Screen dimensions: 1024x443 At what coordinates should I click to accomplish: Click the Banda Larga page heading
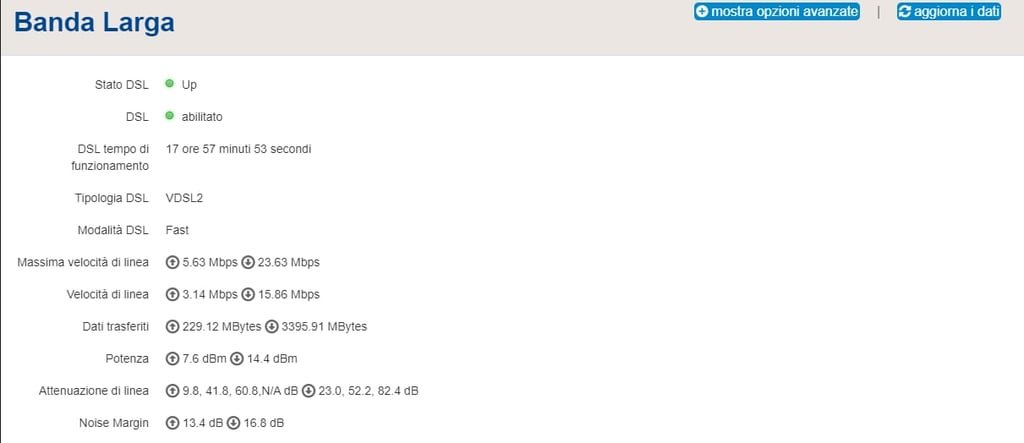[94, 23]
